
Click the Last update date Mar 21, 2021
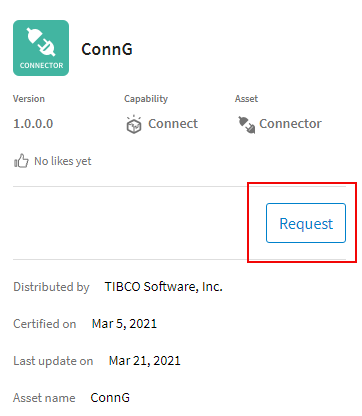pyautogui.click(x=145, y=361)
